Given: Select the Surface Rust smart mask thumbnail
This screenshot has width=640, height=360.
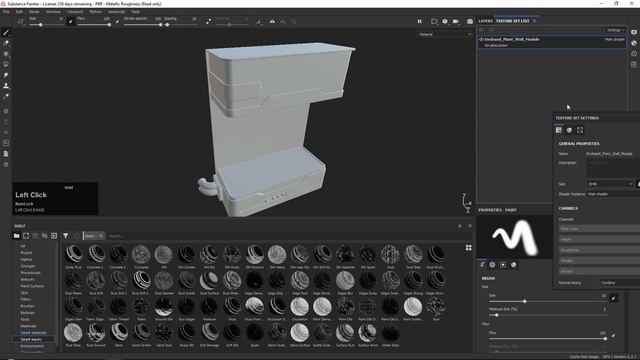Looking at the screenshot, I should (345, 335).
